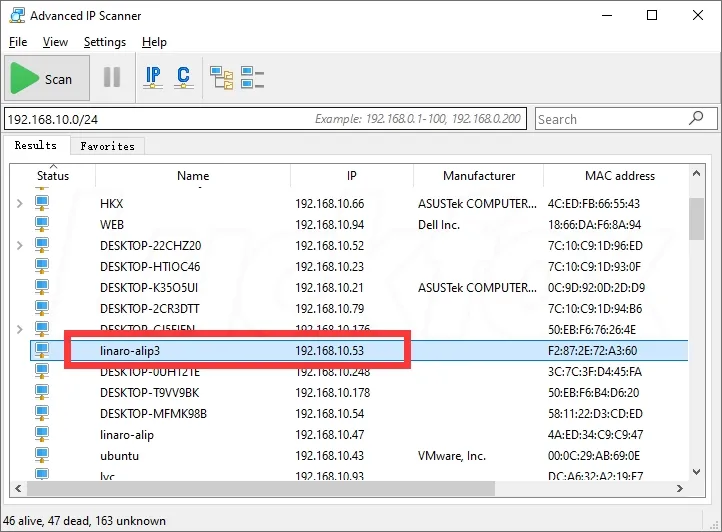Select the DESKTOP-2CR3DTT entry
Image resolution: width=722 pixels, height=532 pixels.
150,309
